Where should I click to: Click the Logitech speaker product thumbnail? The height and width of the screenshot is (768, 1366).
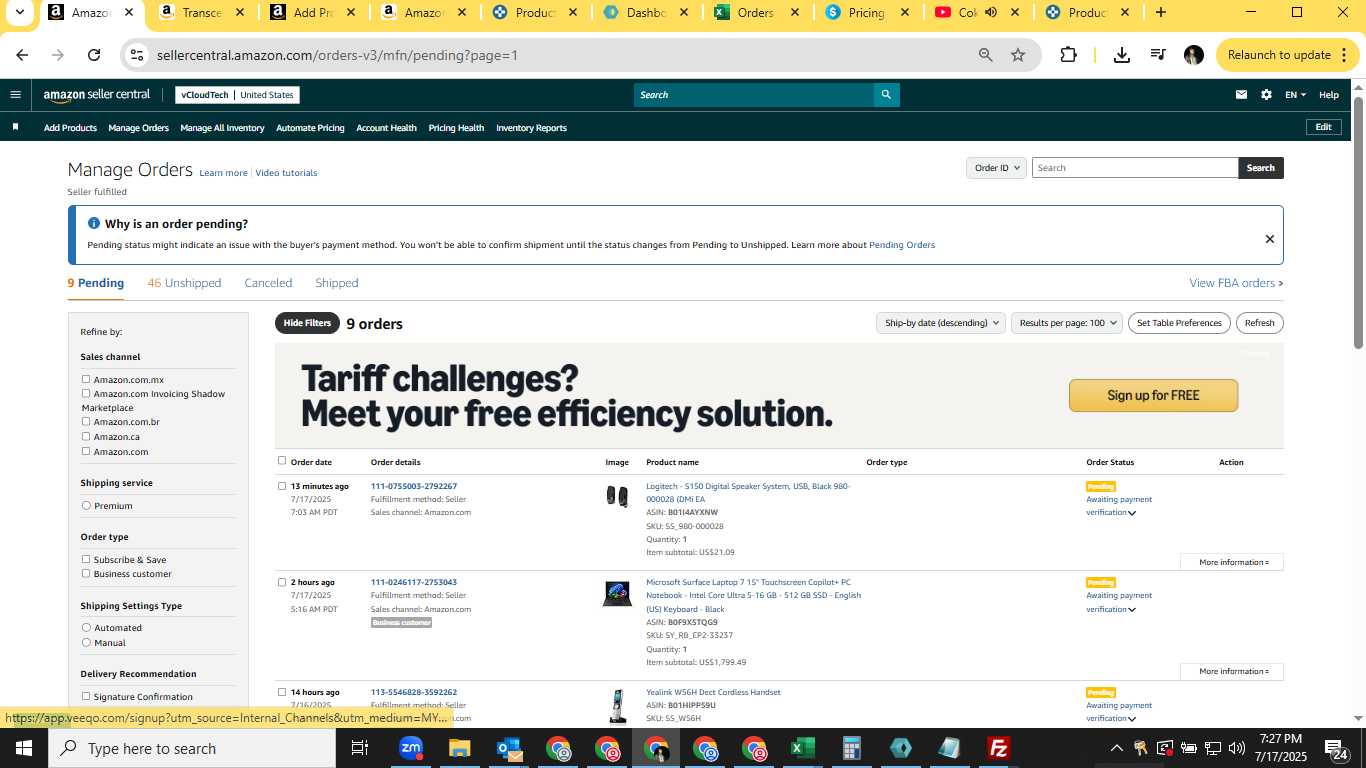point(617,496)
